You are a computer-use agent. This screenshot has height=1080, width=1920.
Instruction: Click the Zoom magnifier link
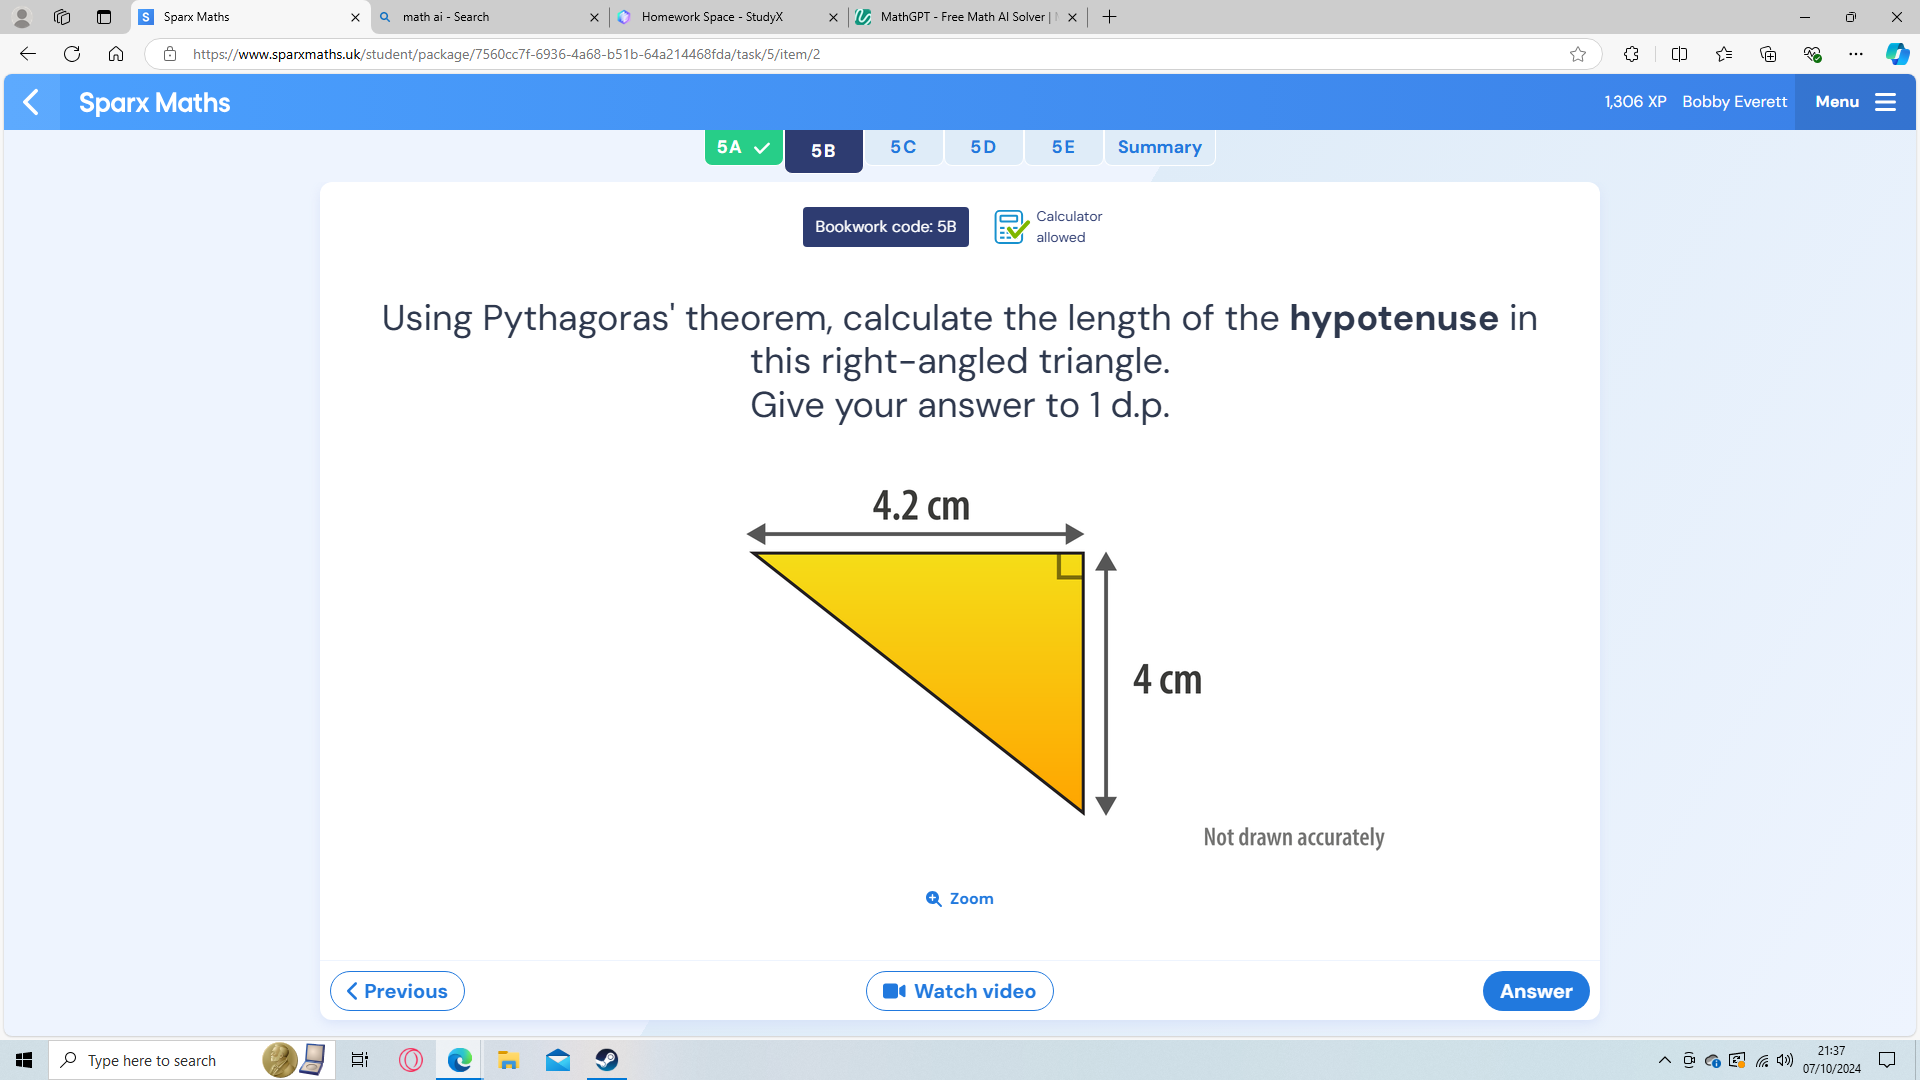(959, 898)
